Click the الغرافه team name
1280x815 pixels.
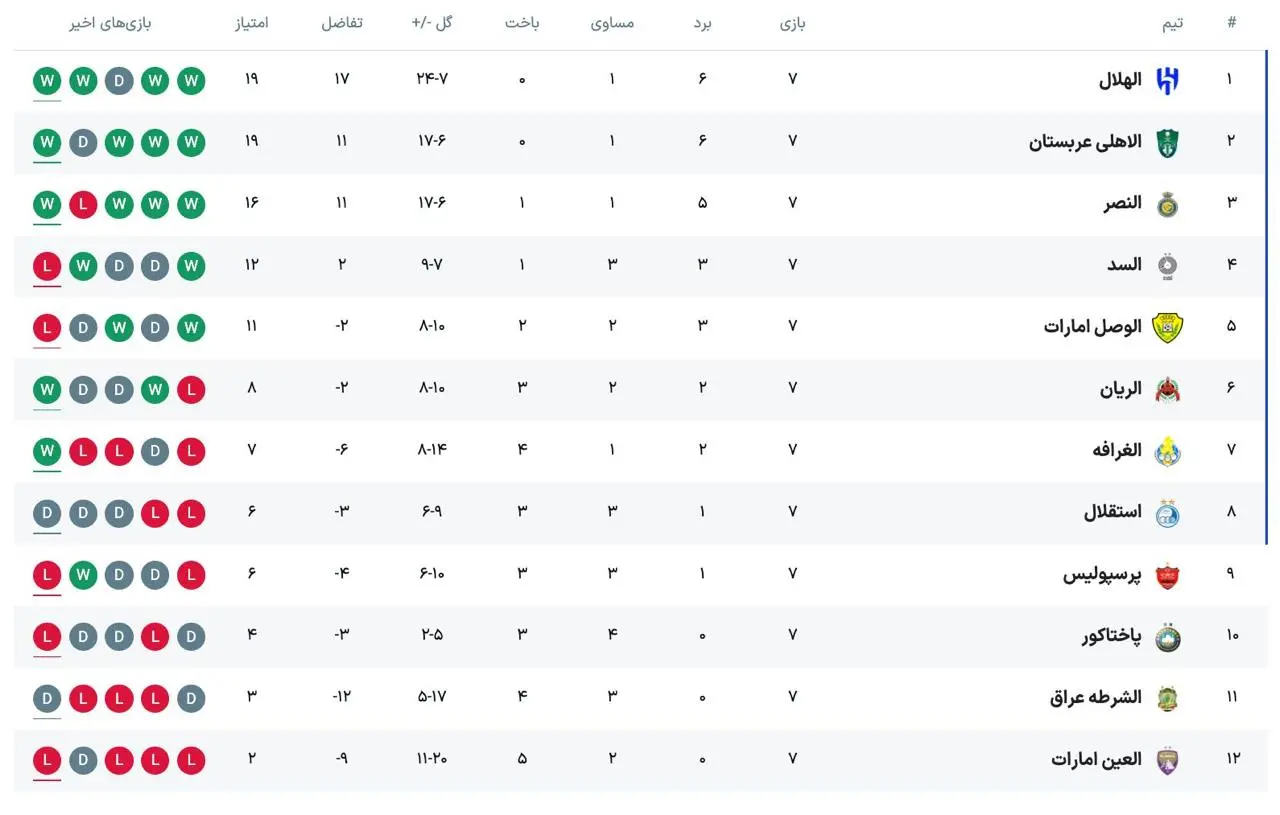pyautogui.click(x=1117, y=450)
